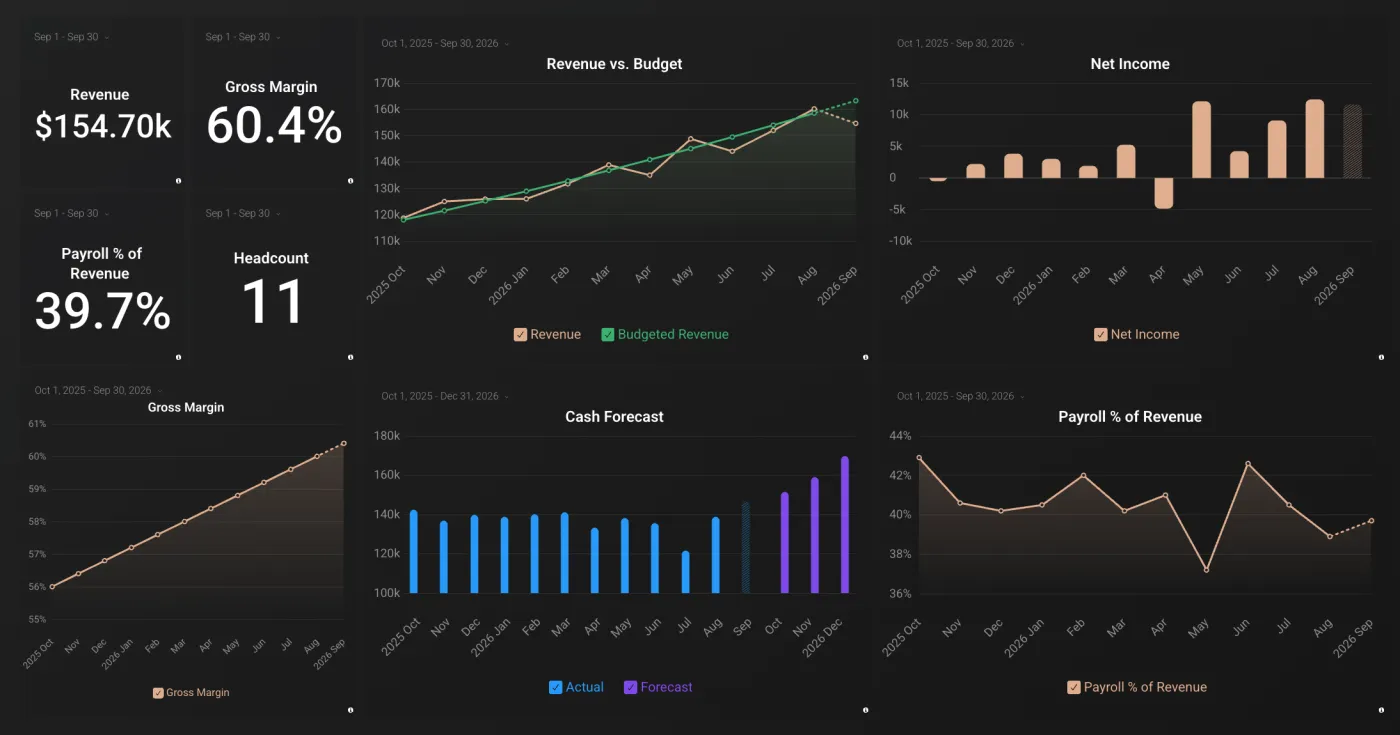Open the date range dropdown on the Gross Margin card
1400x735 pixels.
coord(242,37)
